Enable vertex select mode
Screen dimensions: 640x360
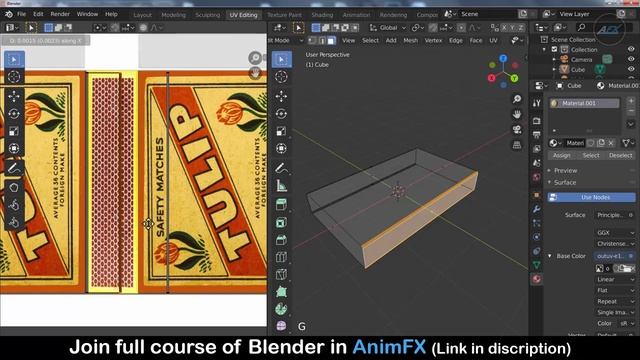(x=312, y=40)
